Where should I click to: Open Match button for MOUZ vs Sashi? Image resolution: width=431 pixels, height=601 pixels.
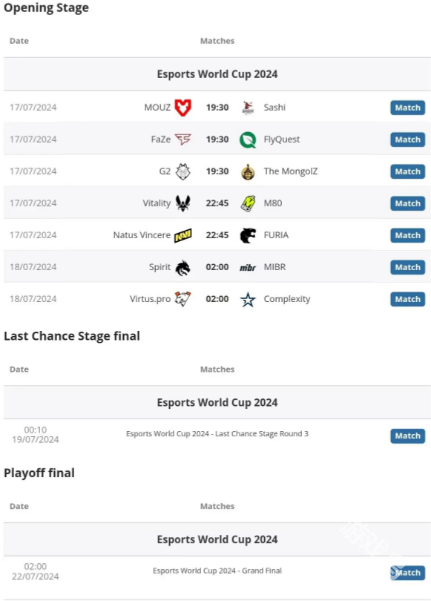pyautogui.click(x=408, y=108)
